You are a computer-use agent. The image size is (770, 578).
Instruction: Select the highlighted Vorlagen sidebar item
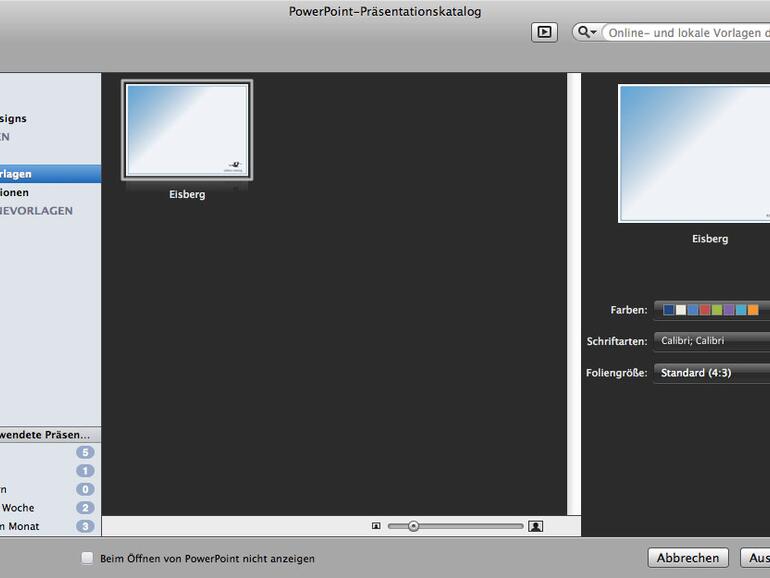click(51, 174)
